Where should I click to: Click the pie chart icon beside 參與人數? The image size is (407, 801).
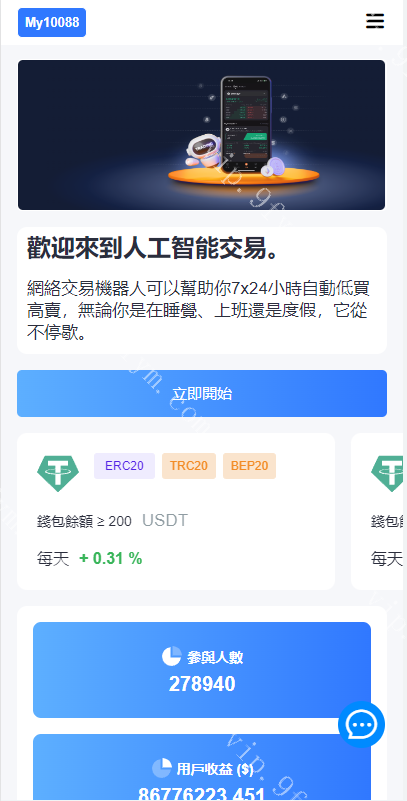pos(172,656)
